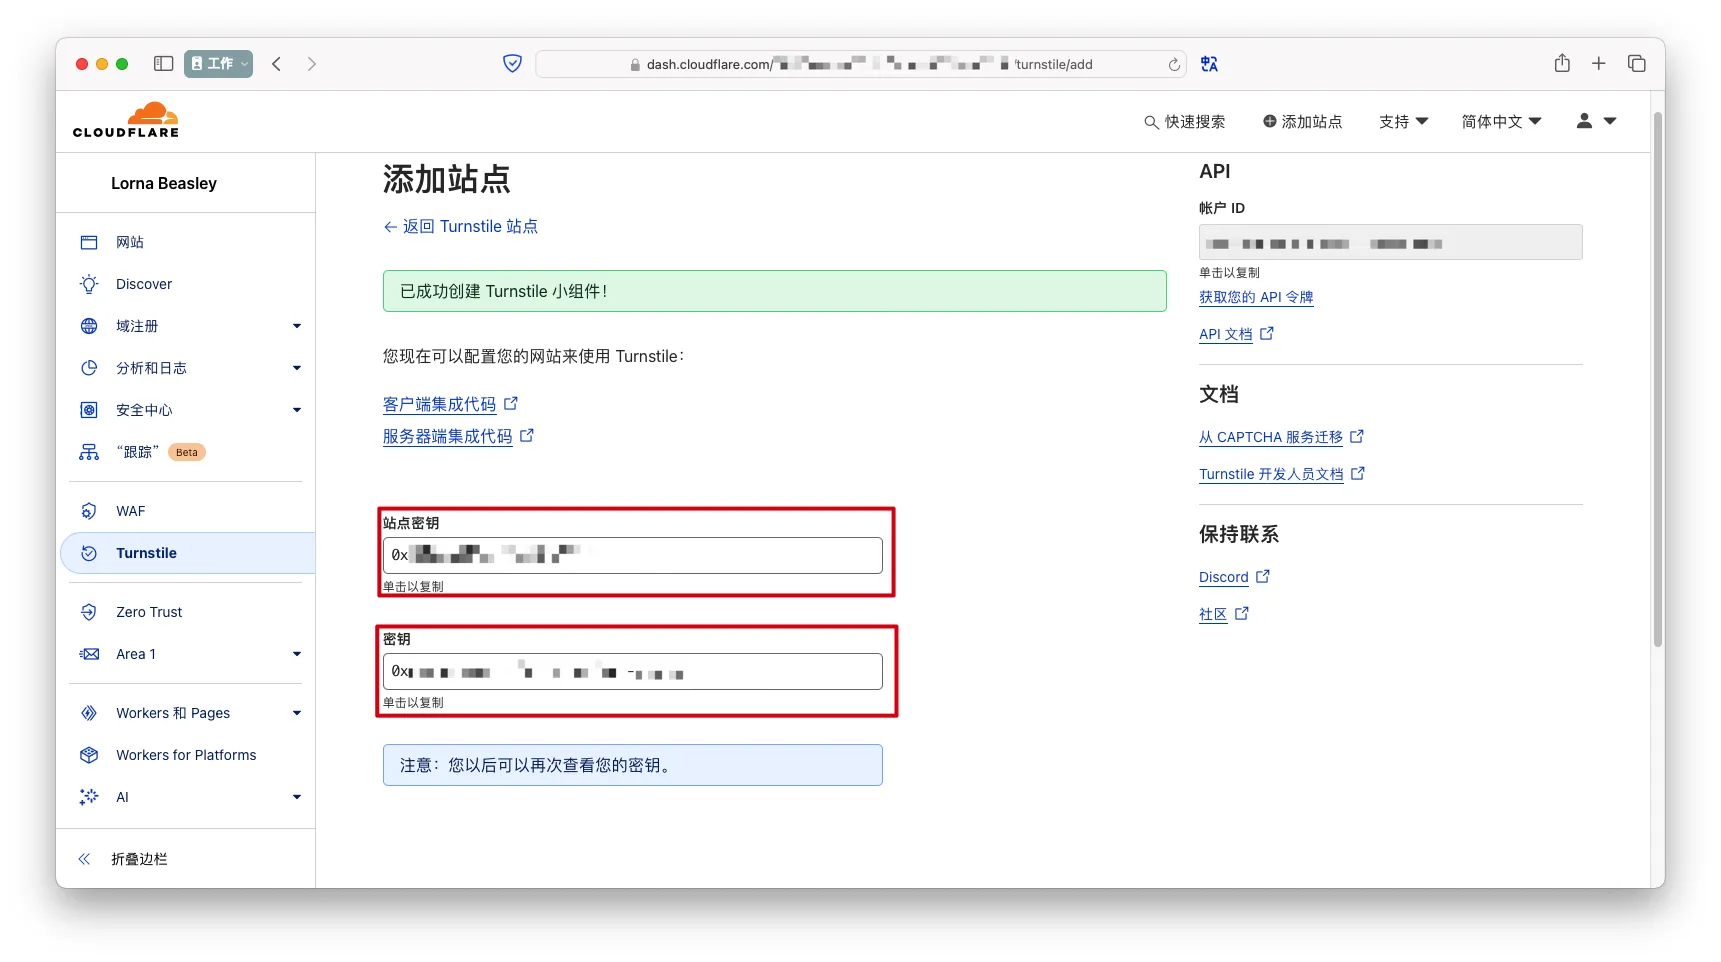Viewport: 1721px width, 962px height.
Task: Open Discover in the sidebar
Action: coord(144,284)
